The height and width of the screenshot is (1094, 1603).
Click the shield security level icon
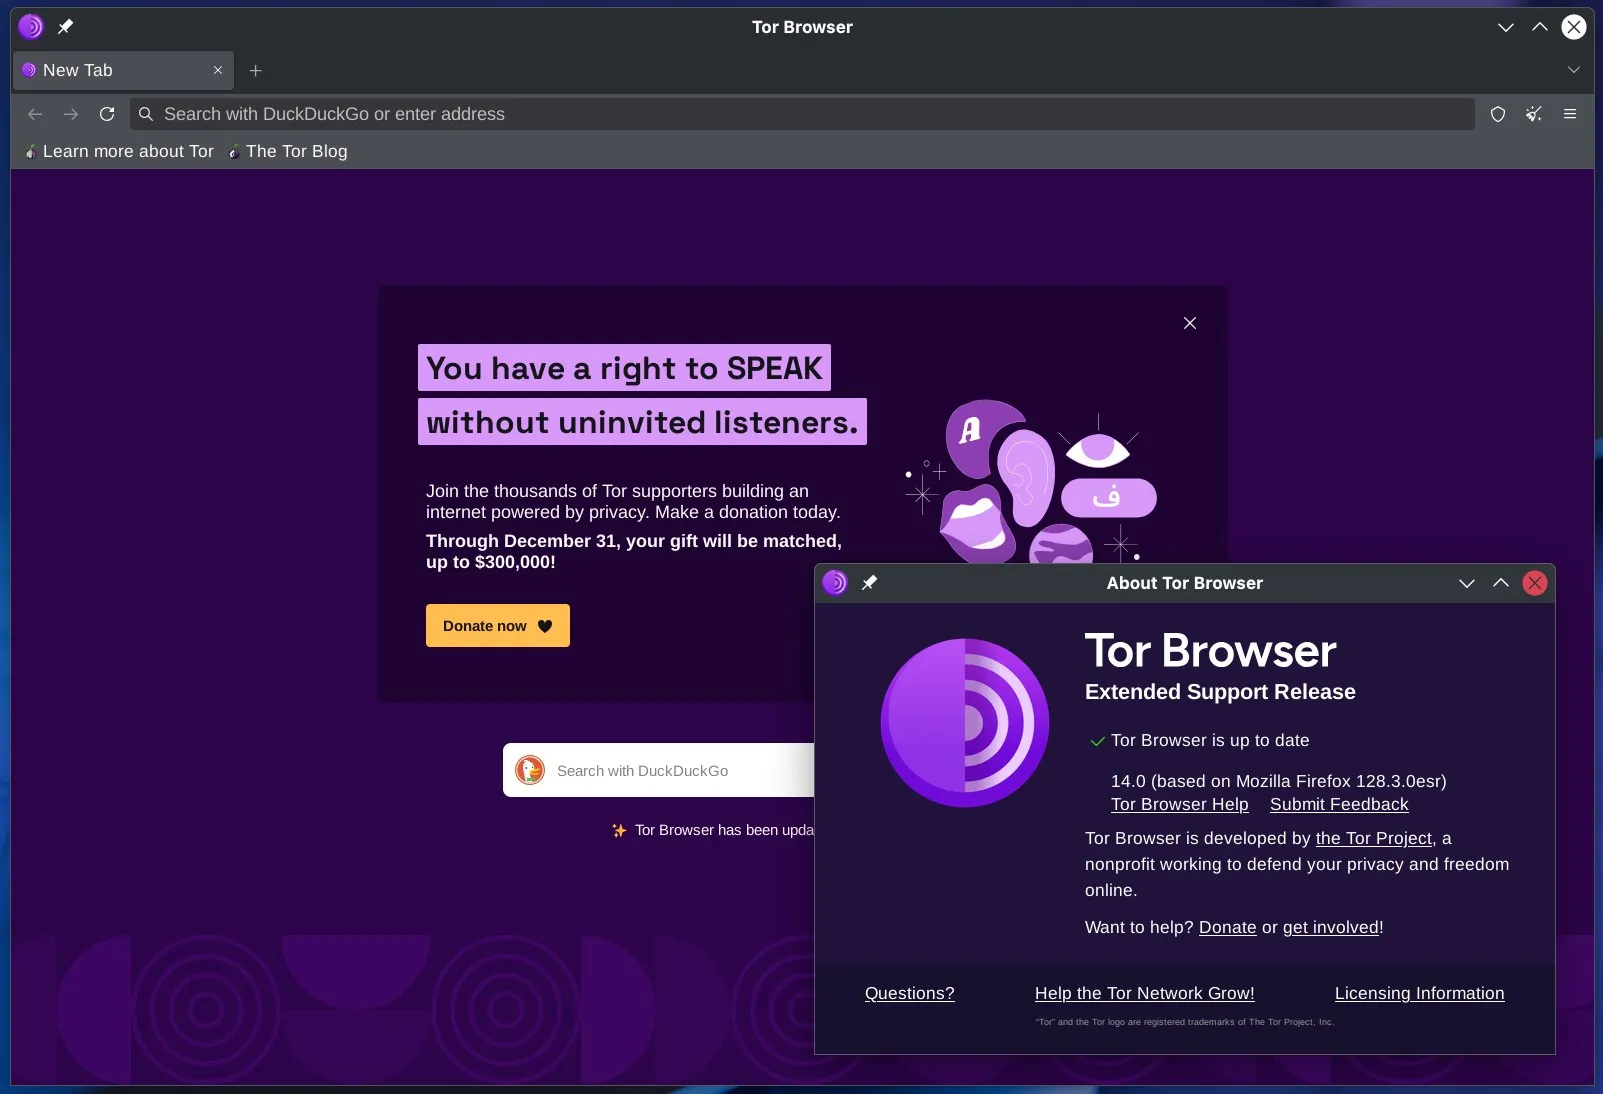point(1497,114)
